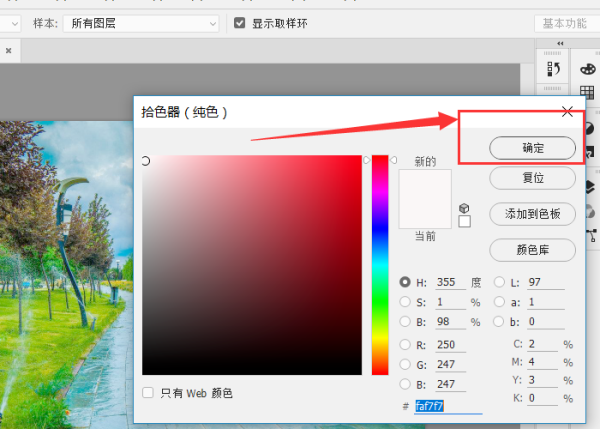Click the C cyan percentage field
Screen dimensions: 600x429
point(543,344)
